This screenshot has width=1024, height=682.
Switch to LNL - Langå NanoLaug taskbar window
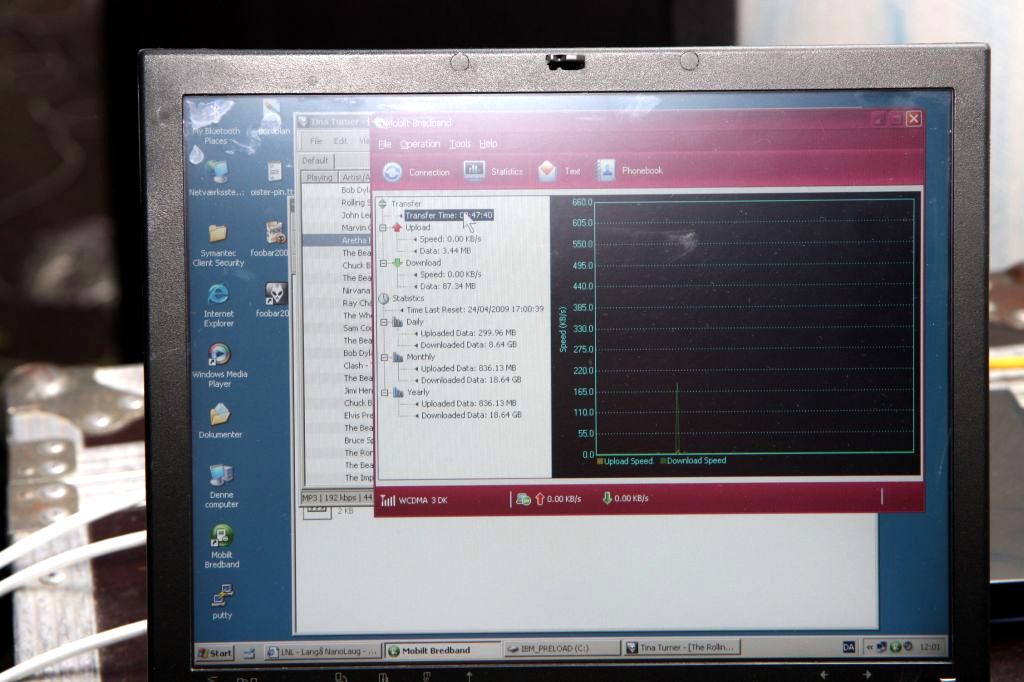coord(323,651)
